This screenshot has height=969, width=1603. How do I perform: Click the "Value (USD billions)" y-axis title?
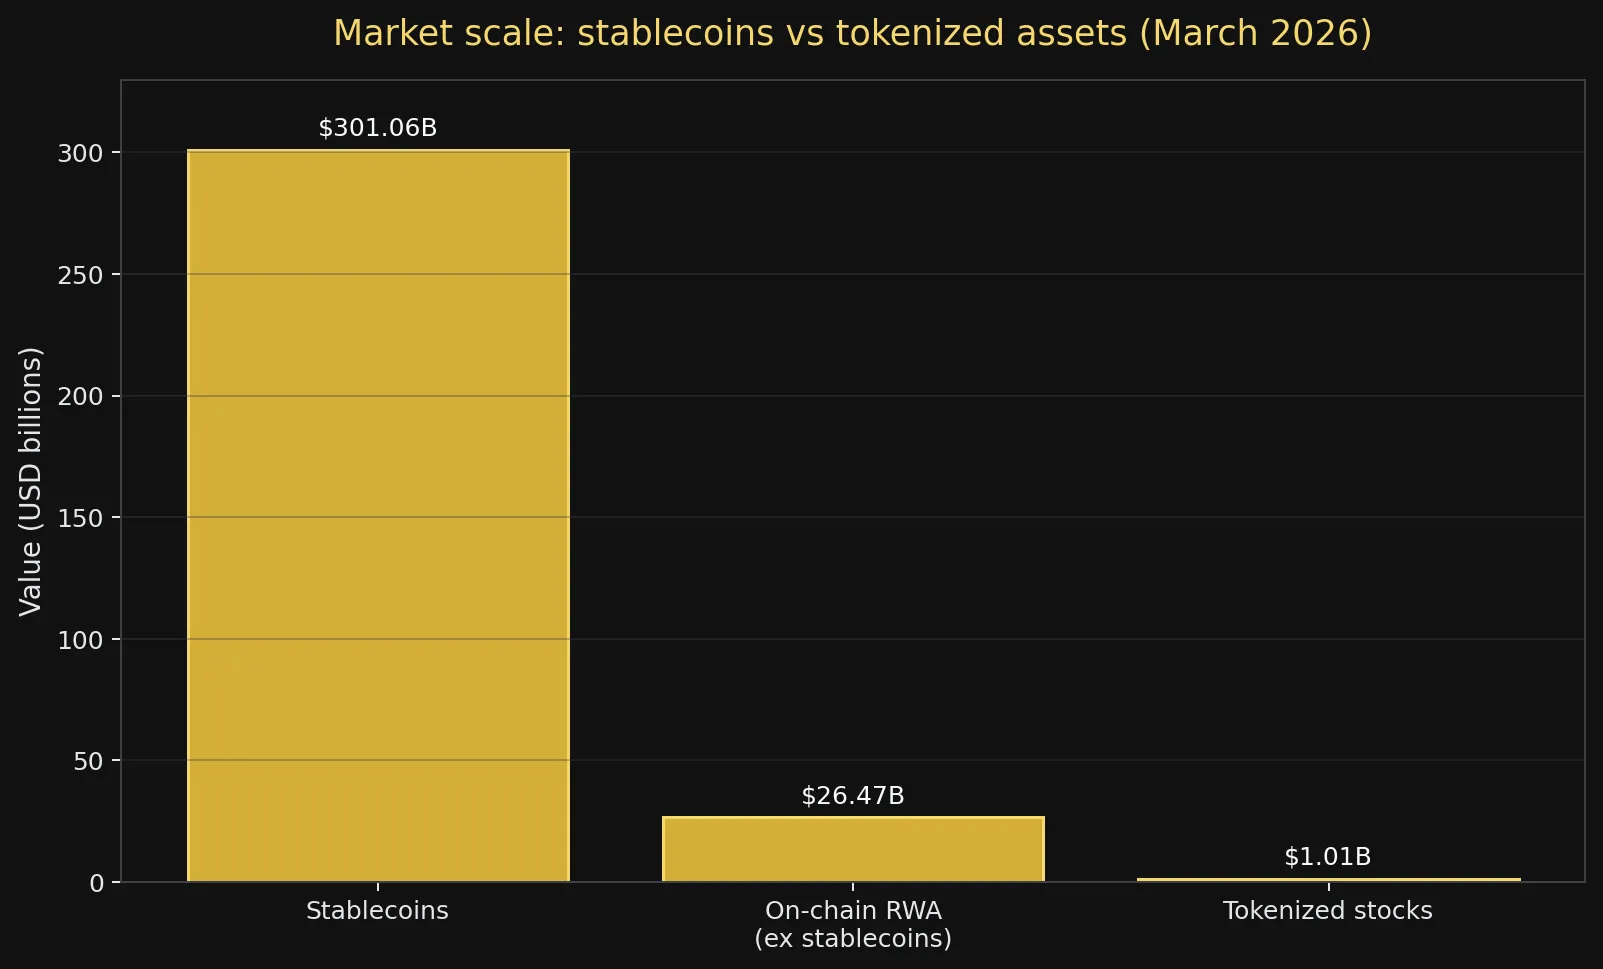click(x=31, y=481)
